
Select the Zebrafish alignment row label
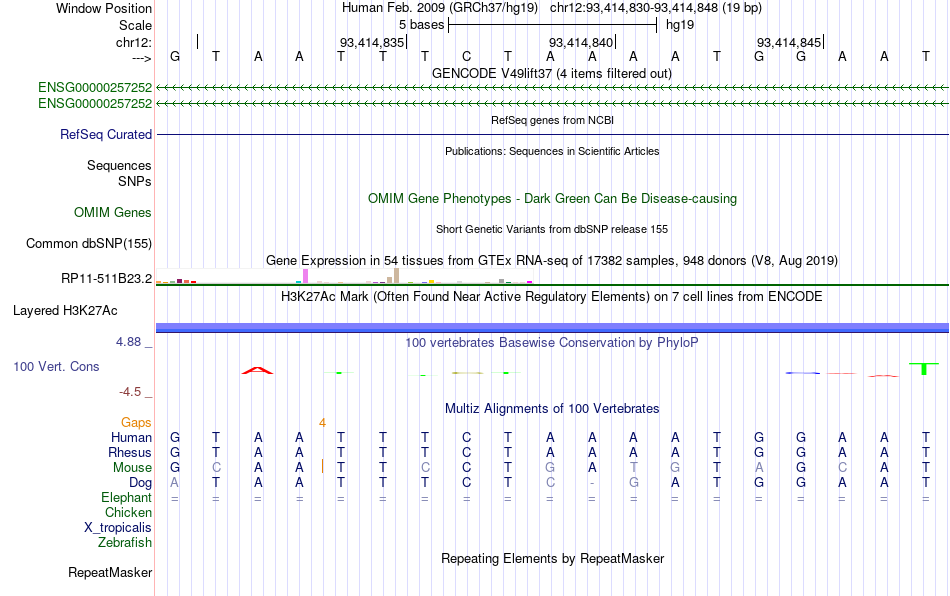tap(125, 543)
